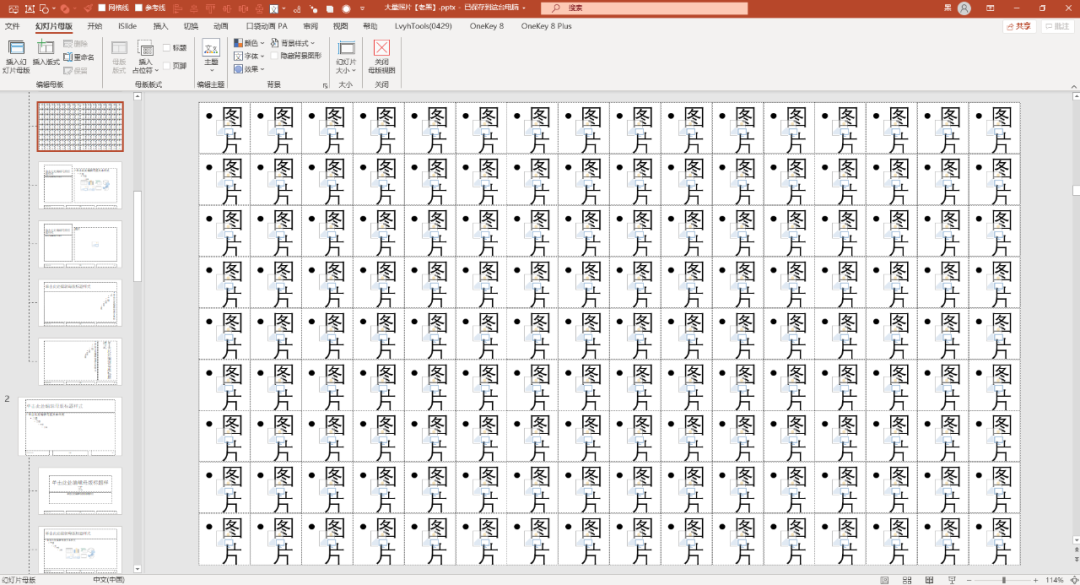This screenshot has height=585, width=1080.
Task: Open the File (文件) tab
Action: [x=12, y=26]
